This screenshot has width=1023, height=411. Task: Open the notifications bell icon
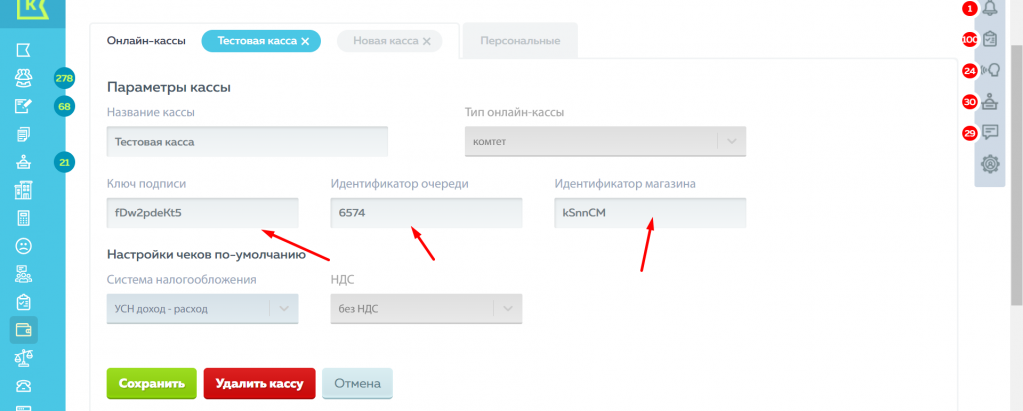click(x=990, y=8)
